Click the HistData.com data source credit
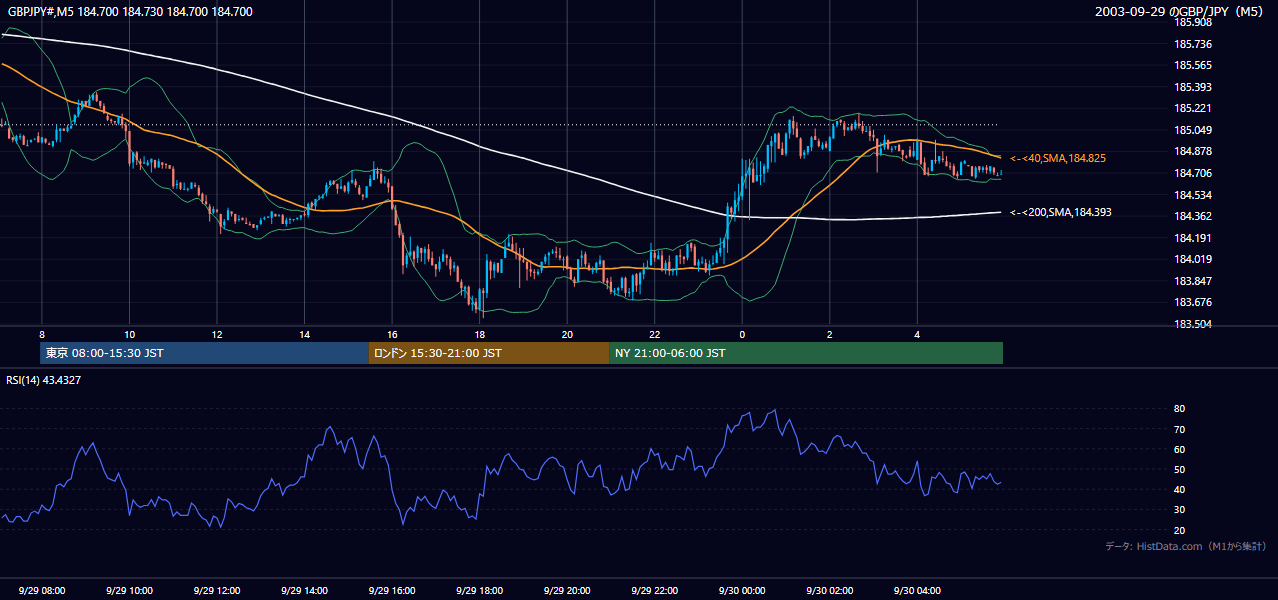The image size is (1278, 600). click(1185, 546)
